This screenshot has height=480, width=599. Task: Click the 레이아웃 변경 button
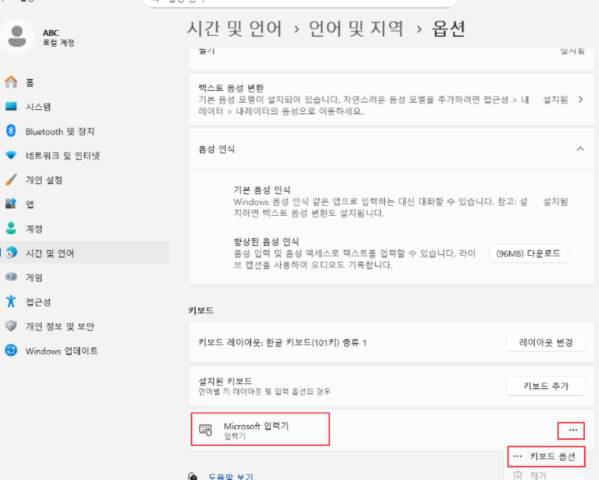click(546, 342)
